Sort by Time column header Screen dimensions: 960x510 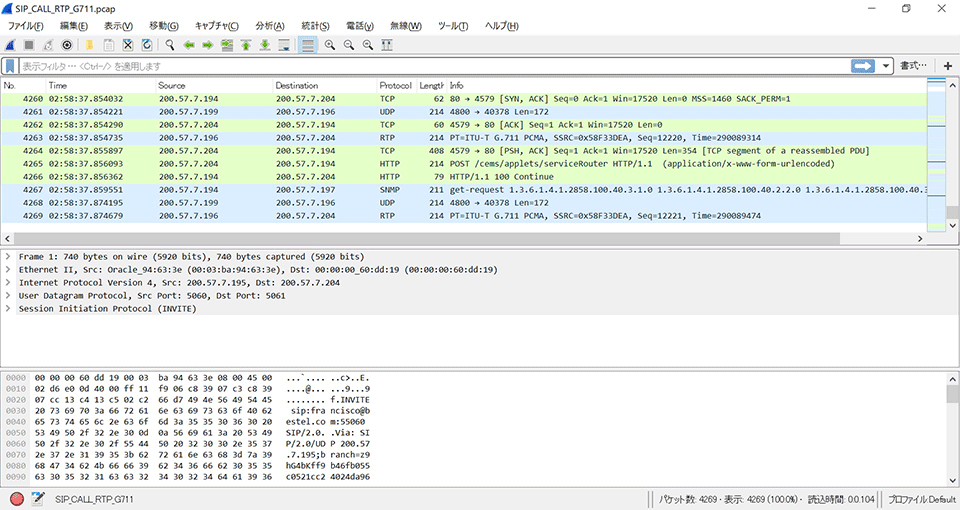point(100,86)
